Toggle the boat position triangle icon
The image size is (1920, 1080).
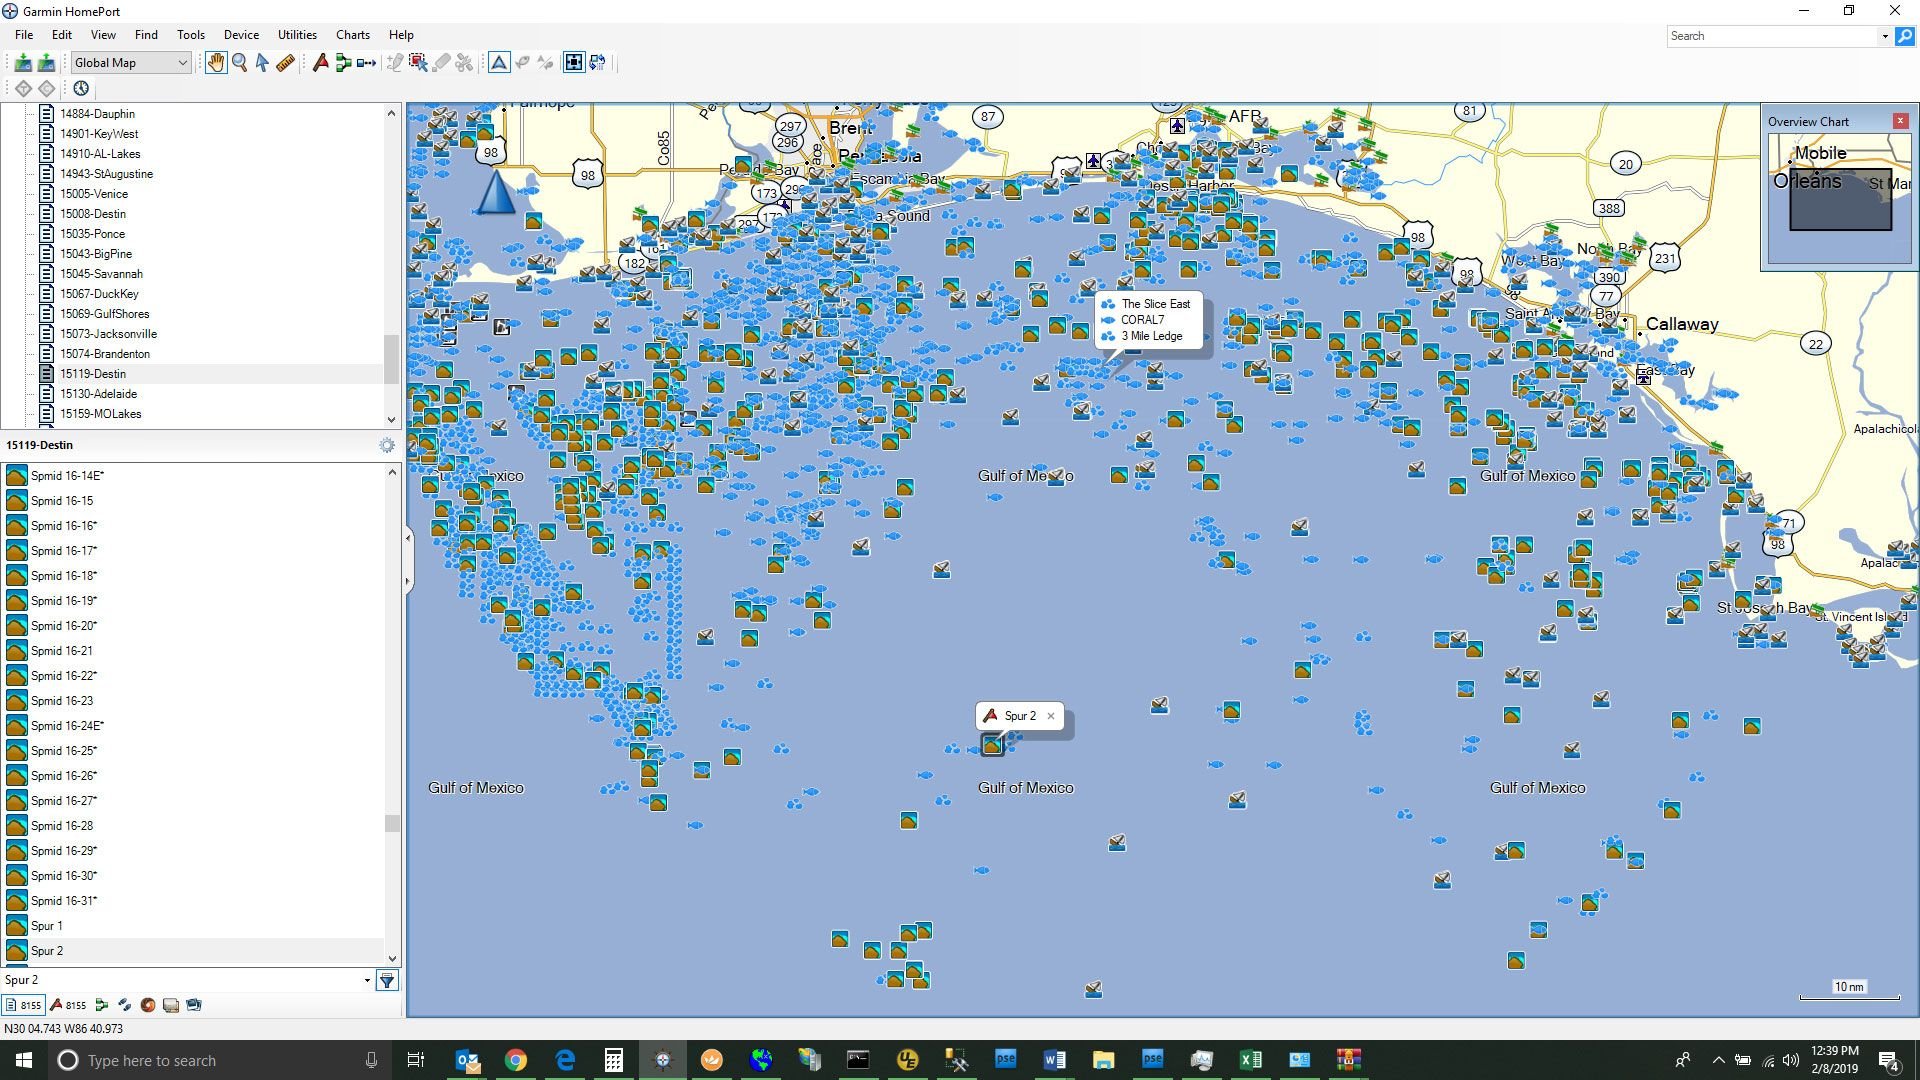[x=499, y=63]
